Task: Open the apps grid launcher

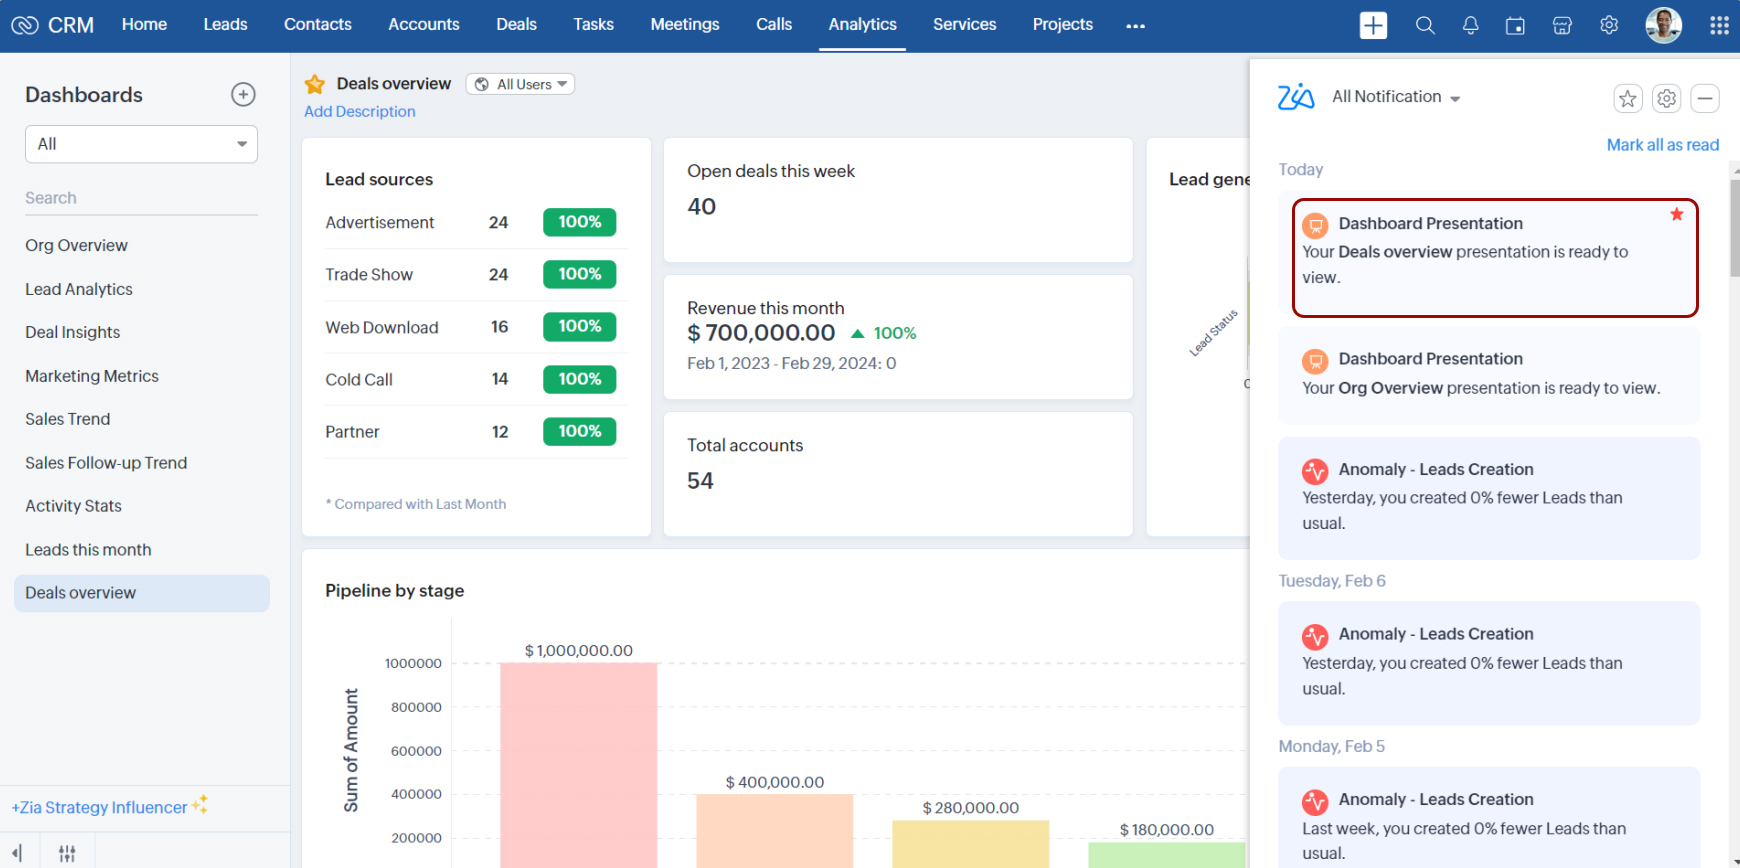Action: tap(1719, 26)
